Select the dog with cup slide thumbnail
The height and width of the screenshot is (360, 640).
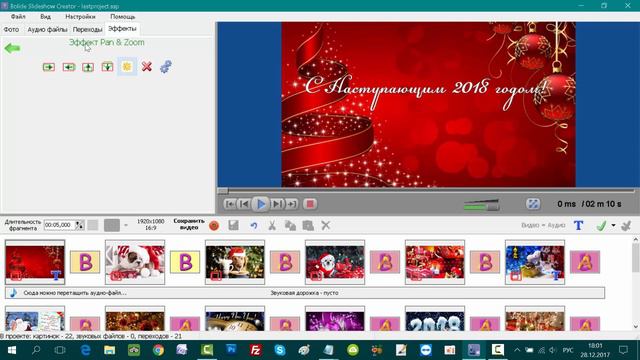[235, 262]
